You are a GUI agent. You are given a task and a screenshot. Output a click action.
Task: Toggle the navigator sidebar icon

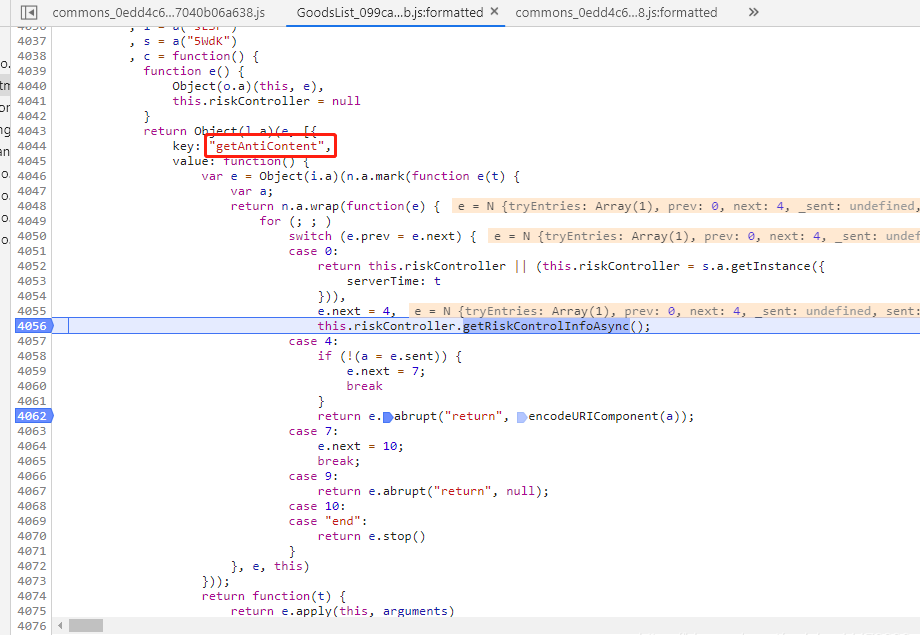coord(28,12)
